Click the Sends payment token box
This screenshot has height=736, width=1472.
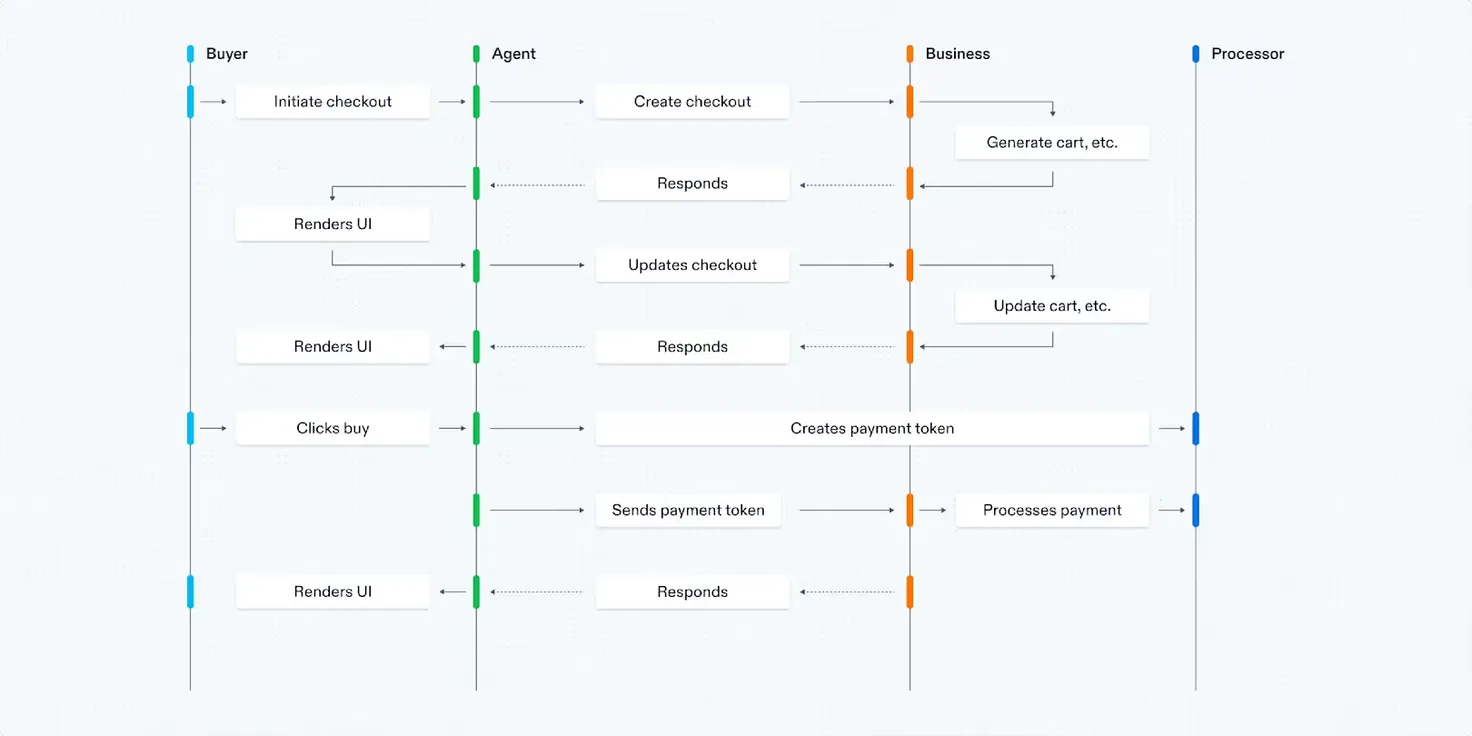coord(688,510)
